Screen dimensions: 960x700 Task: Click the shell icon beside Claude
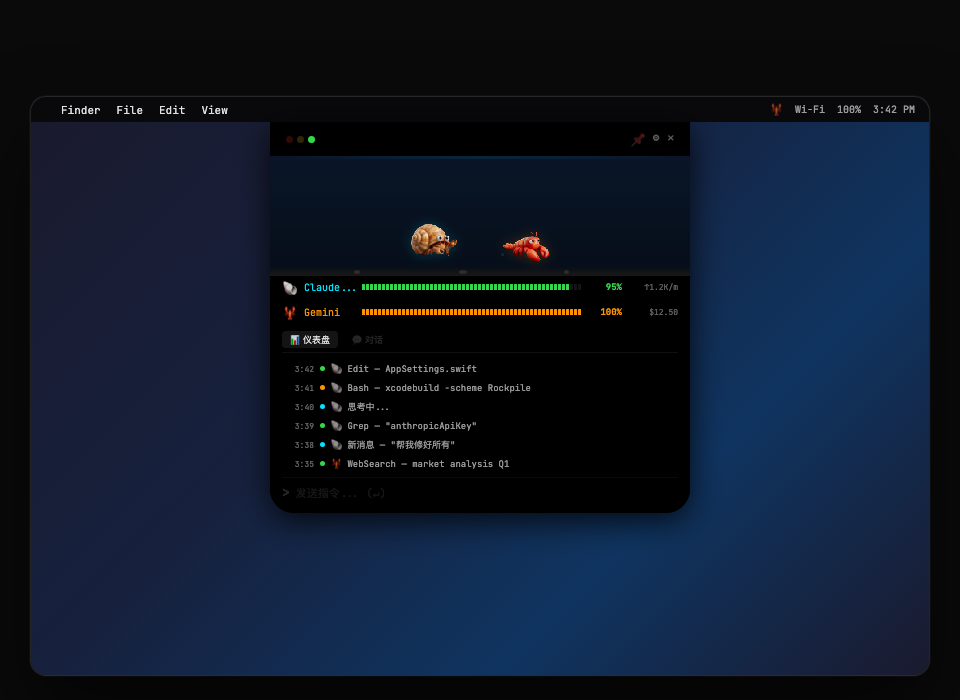click(290, 287)
